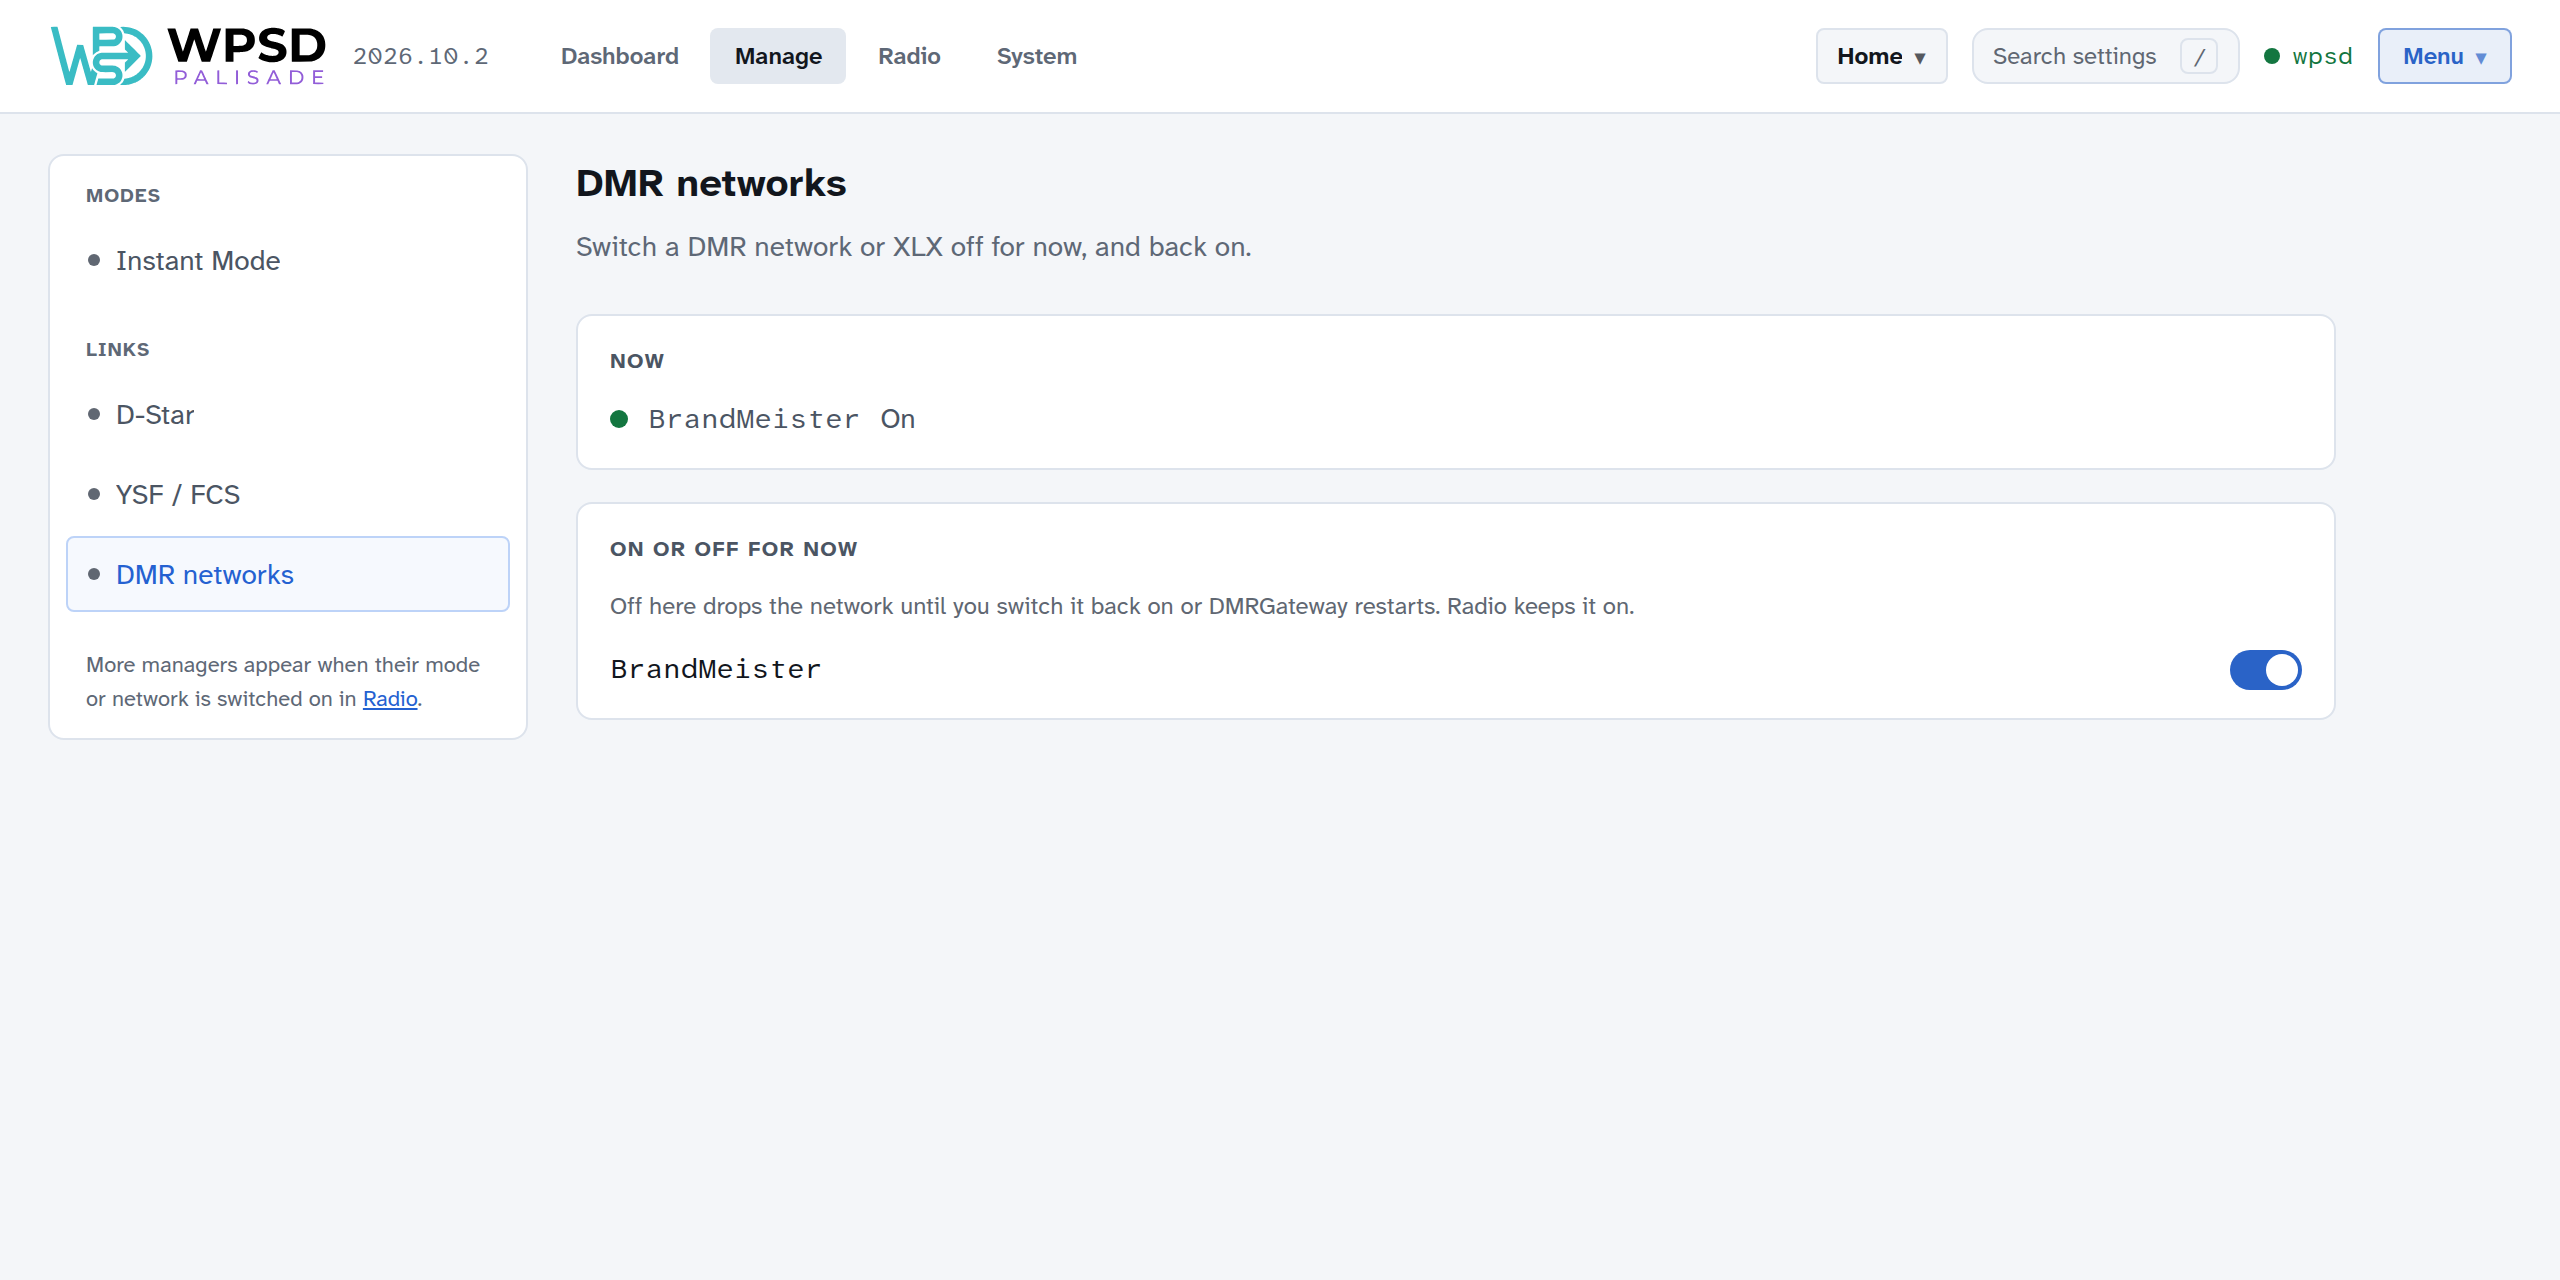Open the Menu dropdown

pos(2444,56)
